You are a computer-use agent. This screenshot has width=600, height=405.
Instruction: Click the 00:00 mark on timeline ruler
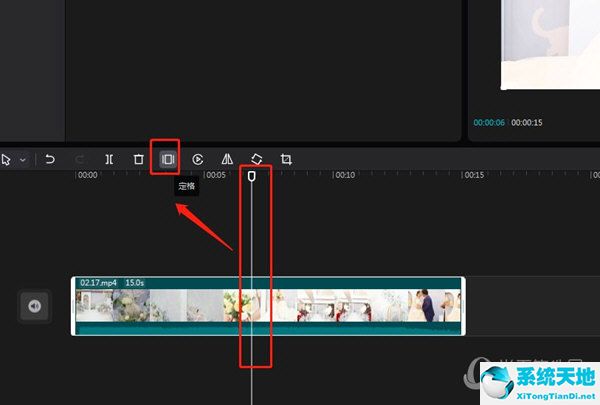click(88, 175)
